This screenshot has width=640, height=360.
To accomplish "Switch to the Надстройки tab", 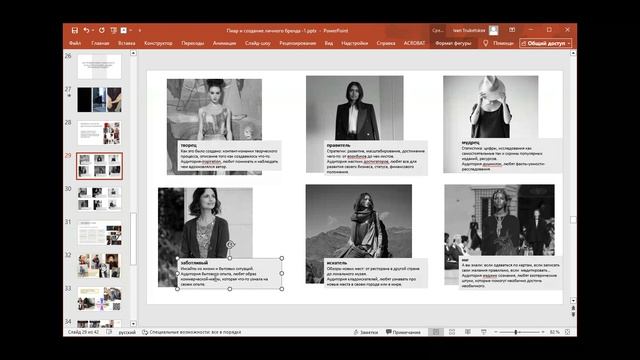I will (x=354, y=43).
